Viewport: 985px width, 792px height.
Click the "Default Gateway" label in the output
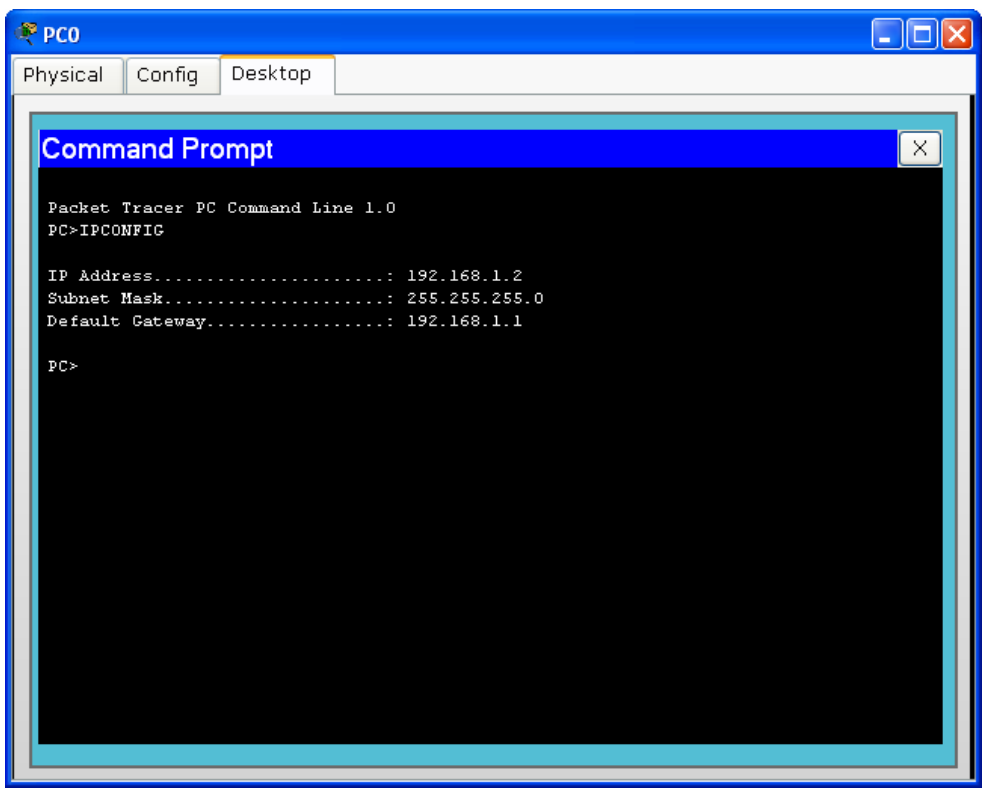126,321
